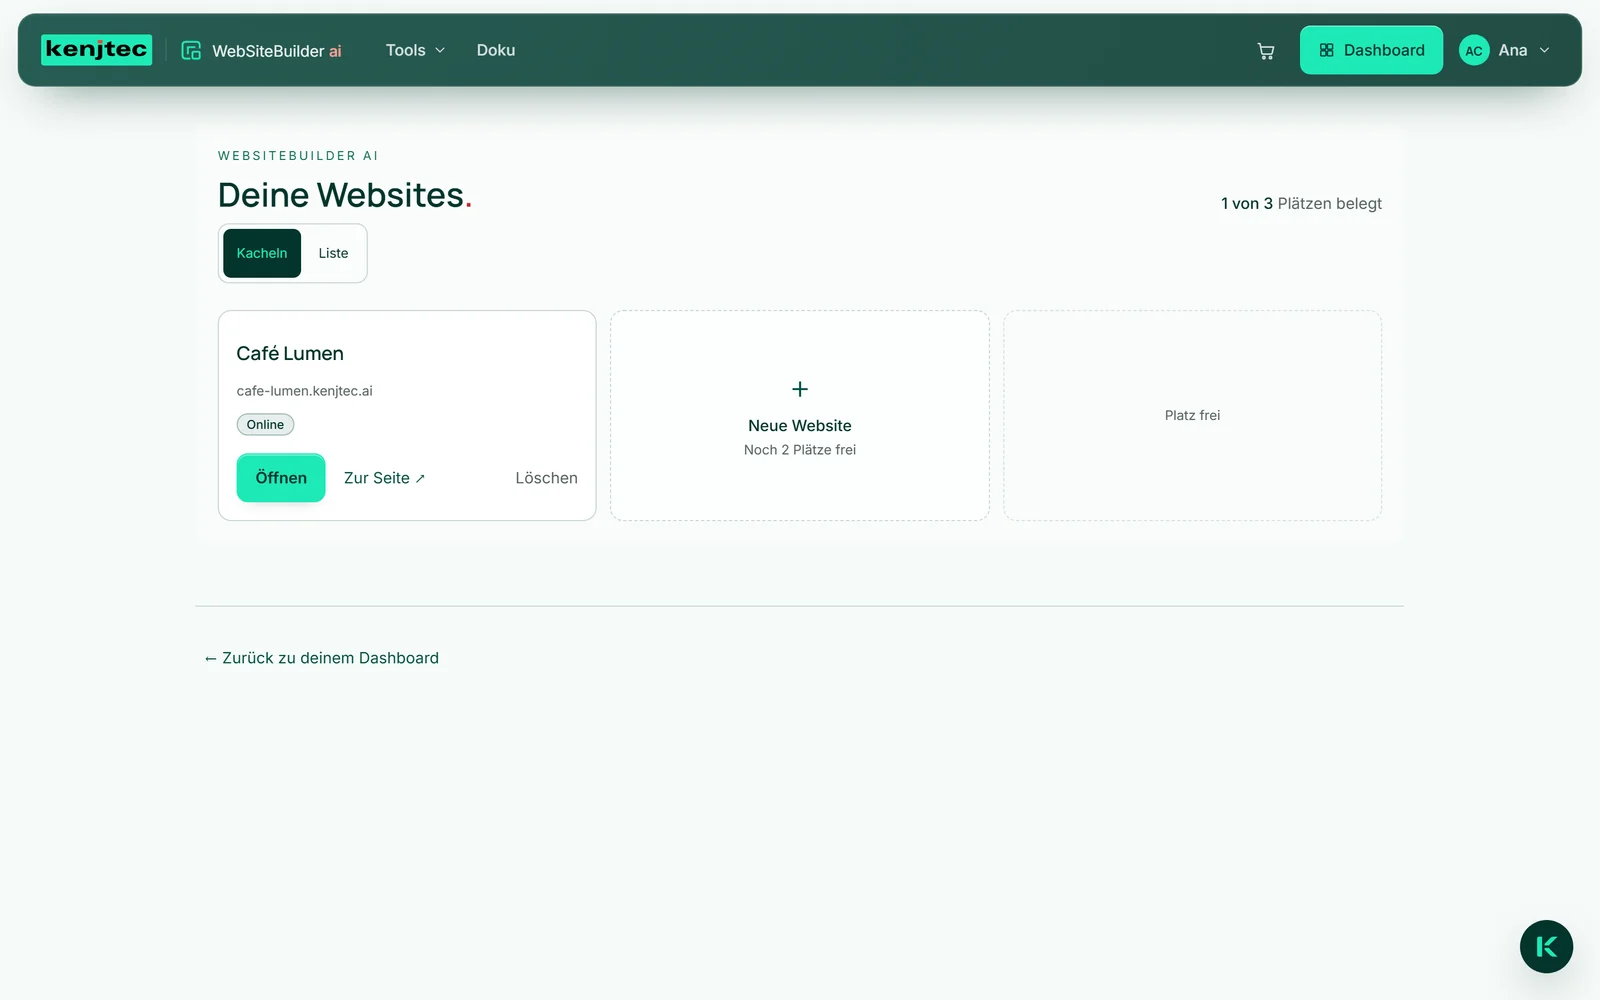Click the external arrow next to Zur Seite
The height and width of the screenshot is (1000, 1600).
420,479
